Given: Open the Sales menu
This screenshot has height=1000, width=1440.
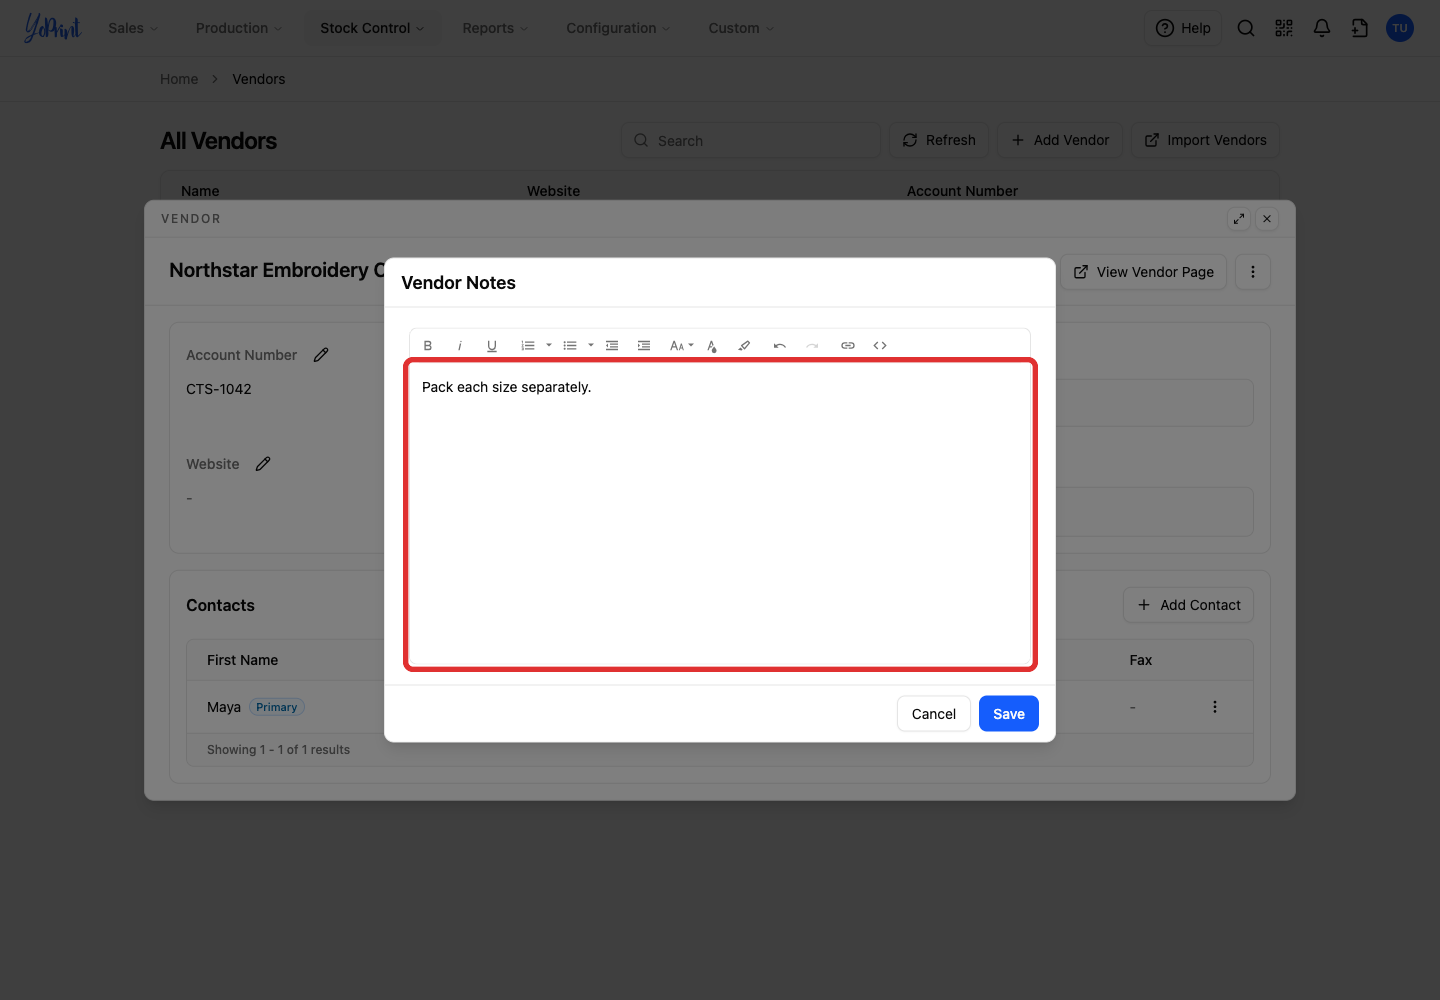Looking at the screenshot, I should pyautogui.click(x=133, y=28).
